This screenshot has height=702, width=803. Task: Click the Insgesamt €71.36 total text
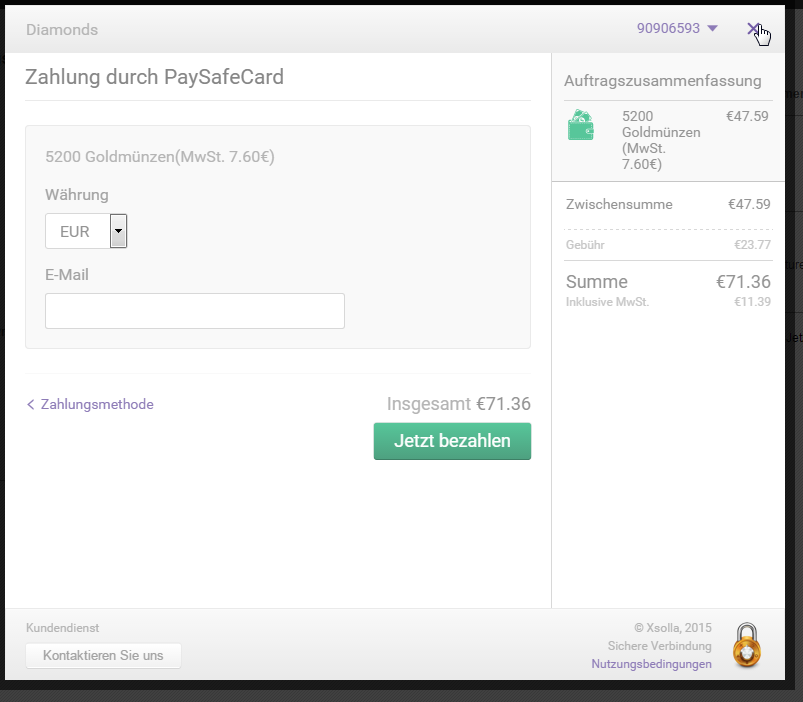pos(458,404)
